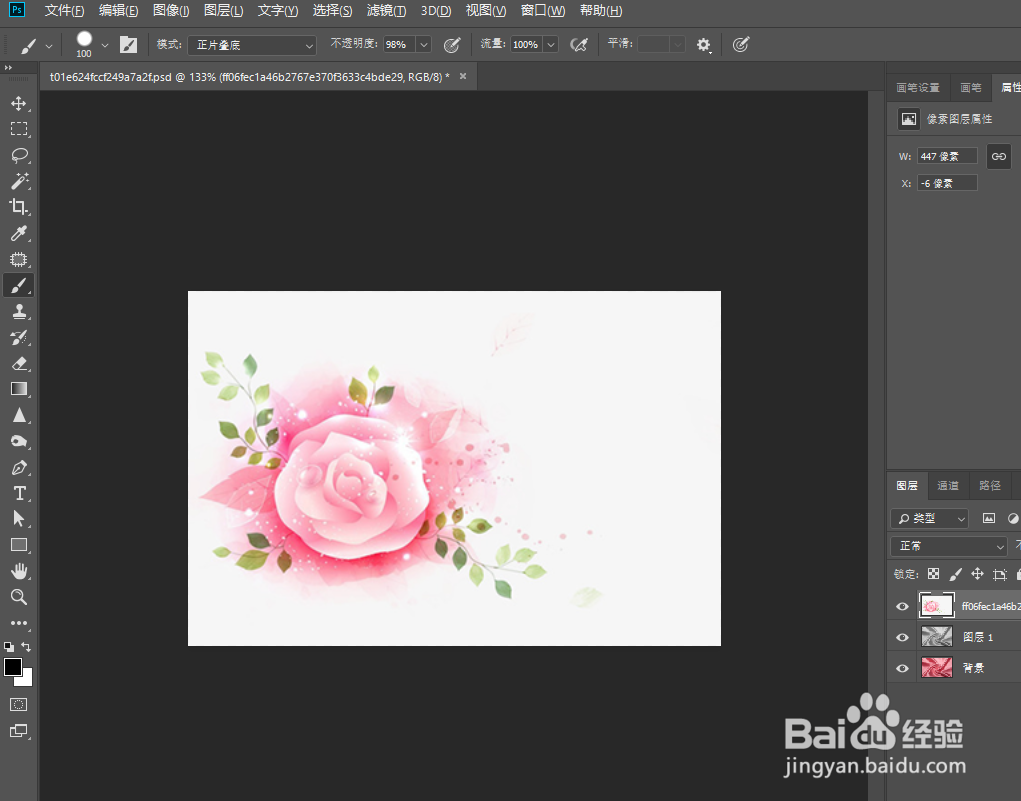Click the W width field
Viewport: 1021px width, 801px height.
point(947,156)
